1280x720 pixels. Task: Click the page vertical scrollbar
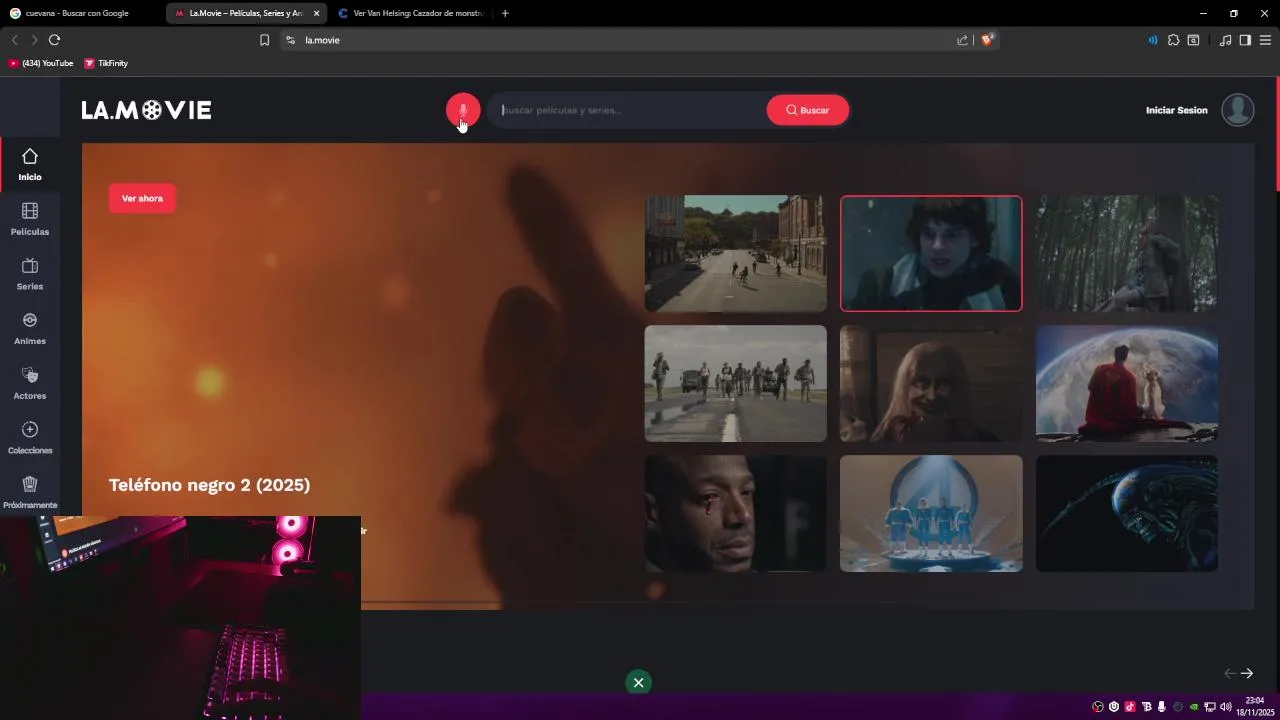pyautogui.click(x=1276, y=133)
